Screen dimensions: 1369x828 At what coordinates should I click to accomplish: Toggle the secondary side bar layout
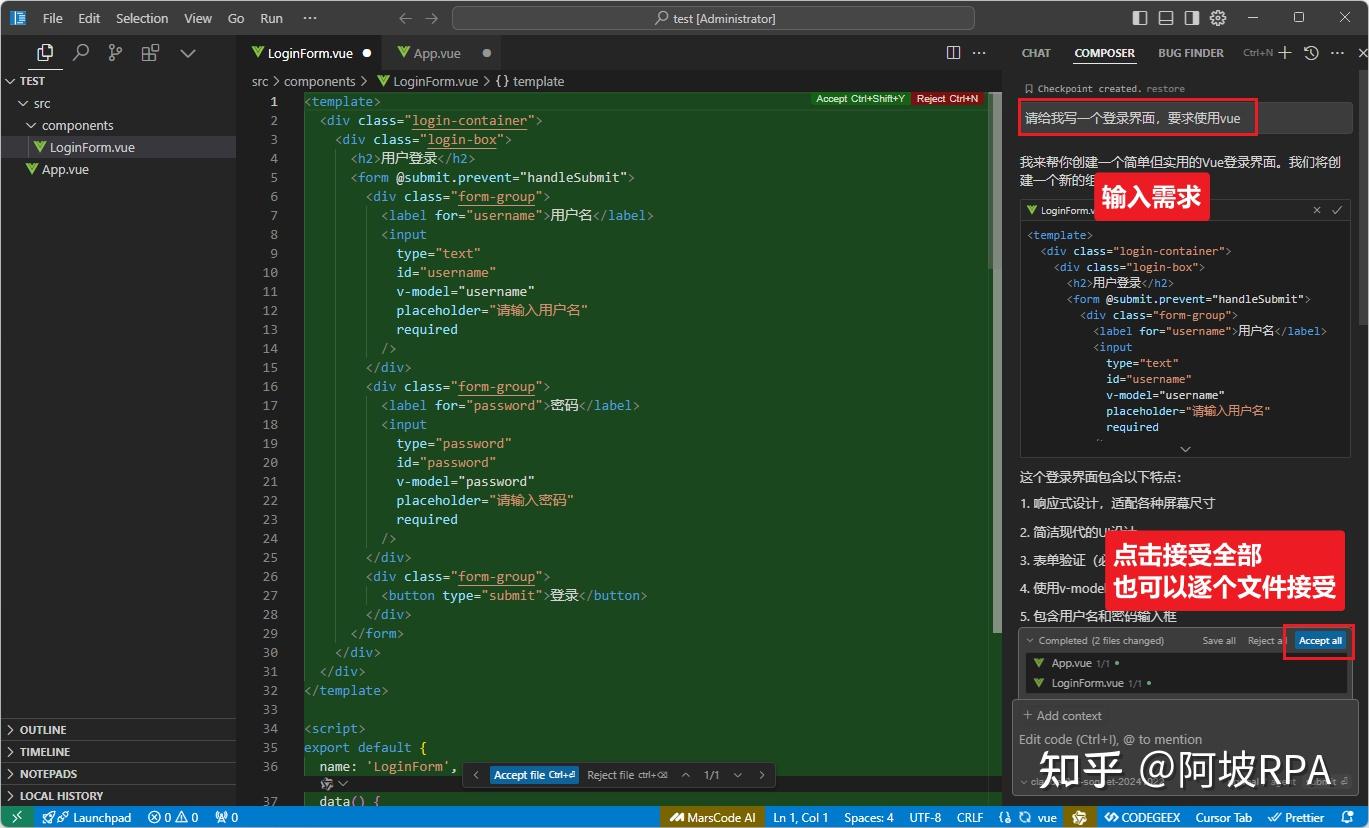[1192, 18]
